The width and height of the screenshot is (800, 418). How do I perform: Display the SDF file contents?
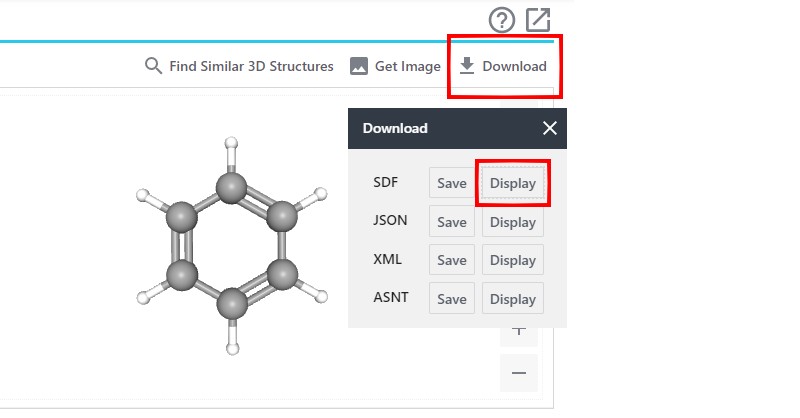[x=513, y=183]
